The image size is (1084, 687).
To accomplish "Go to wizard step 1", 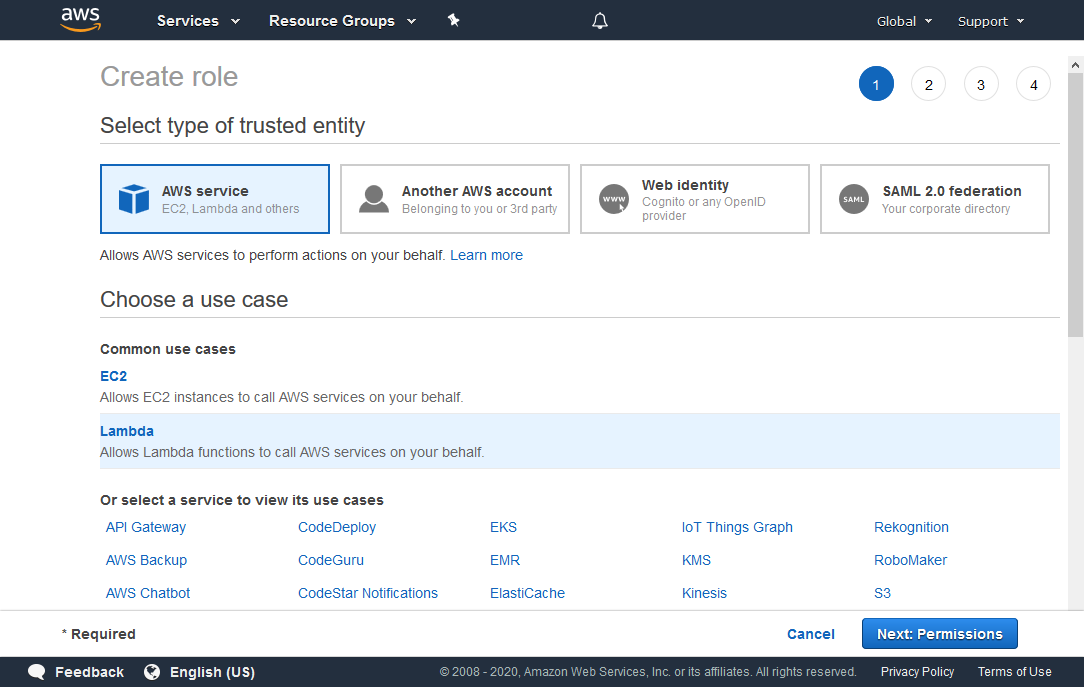I will click(876, 84).
